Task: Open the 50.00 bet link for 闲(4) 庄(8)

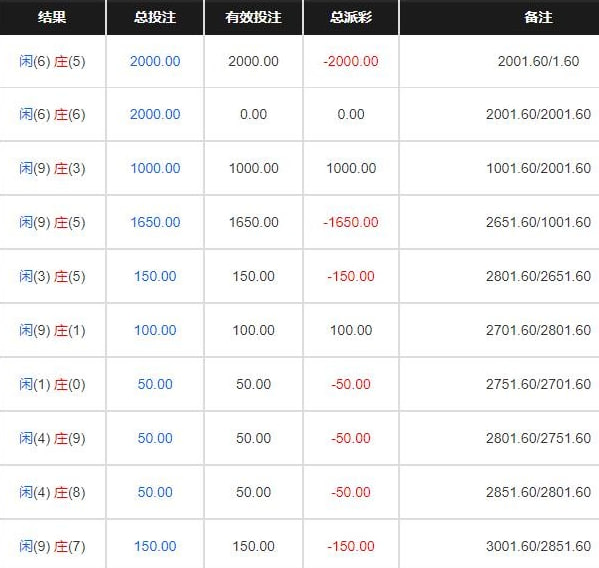Action: tap(155, 492)
